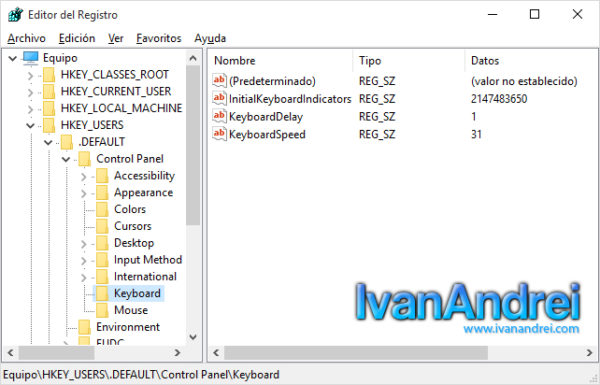Open the Edición menu
Screen dimensions: 600x385
77,38
